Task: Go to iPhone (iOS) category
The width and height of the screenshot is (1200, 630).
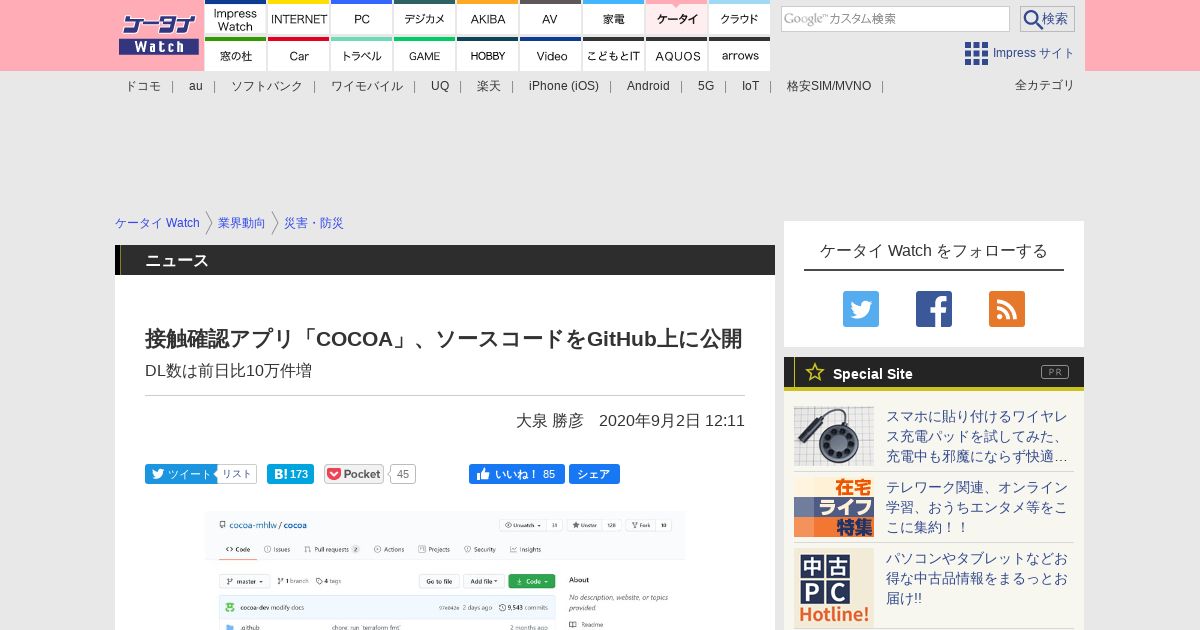Action: (564, 86)
